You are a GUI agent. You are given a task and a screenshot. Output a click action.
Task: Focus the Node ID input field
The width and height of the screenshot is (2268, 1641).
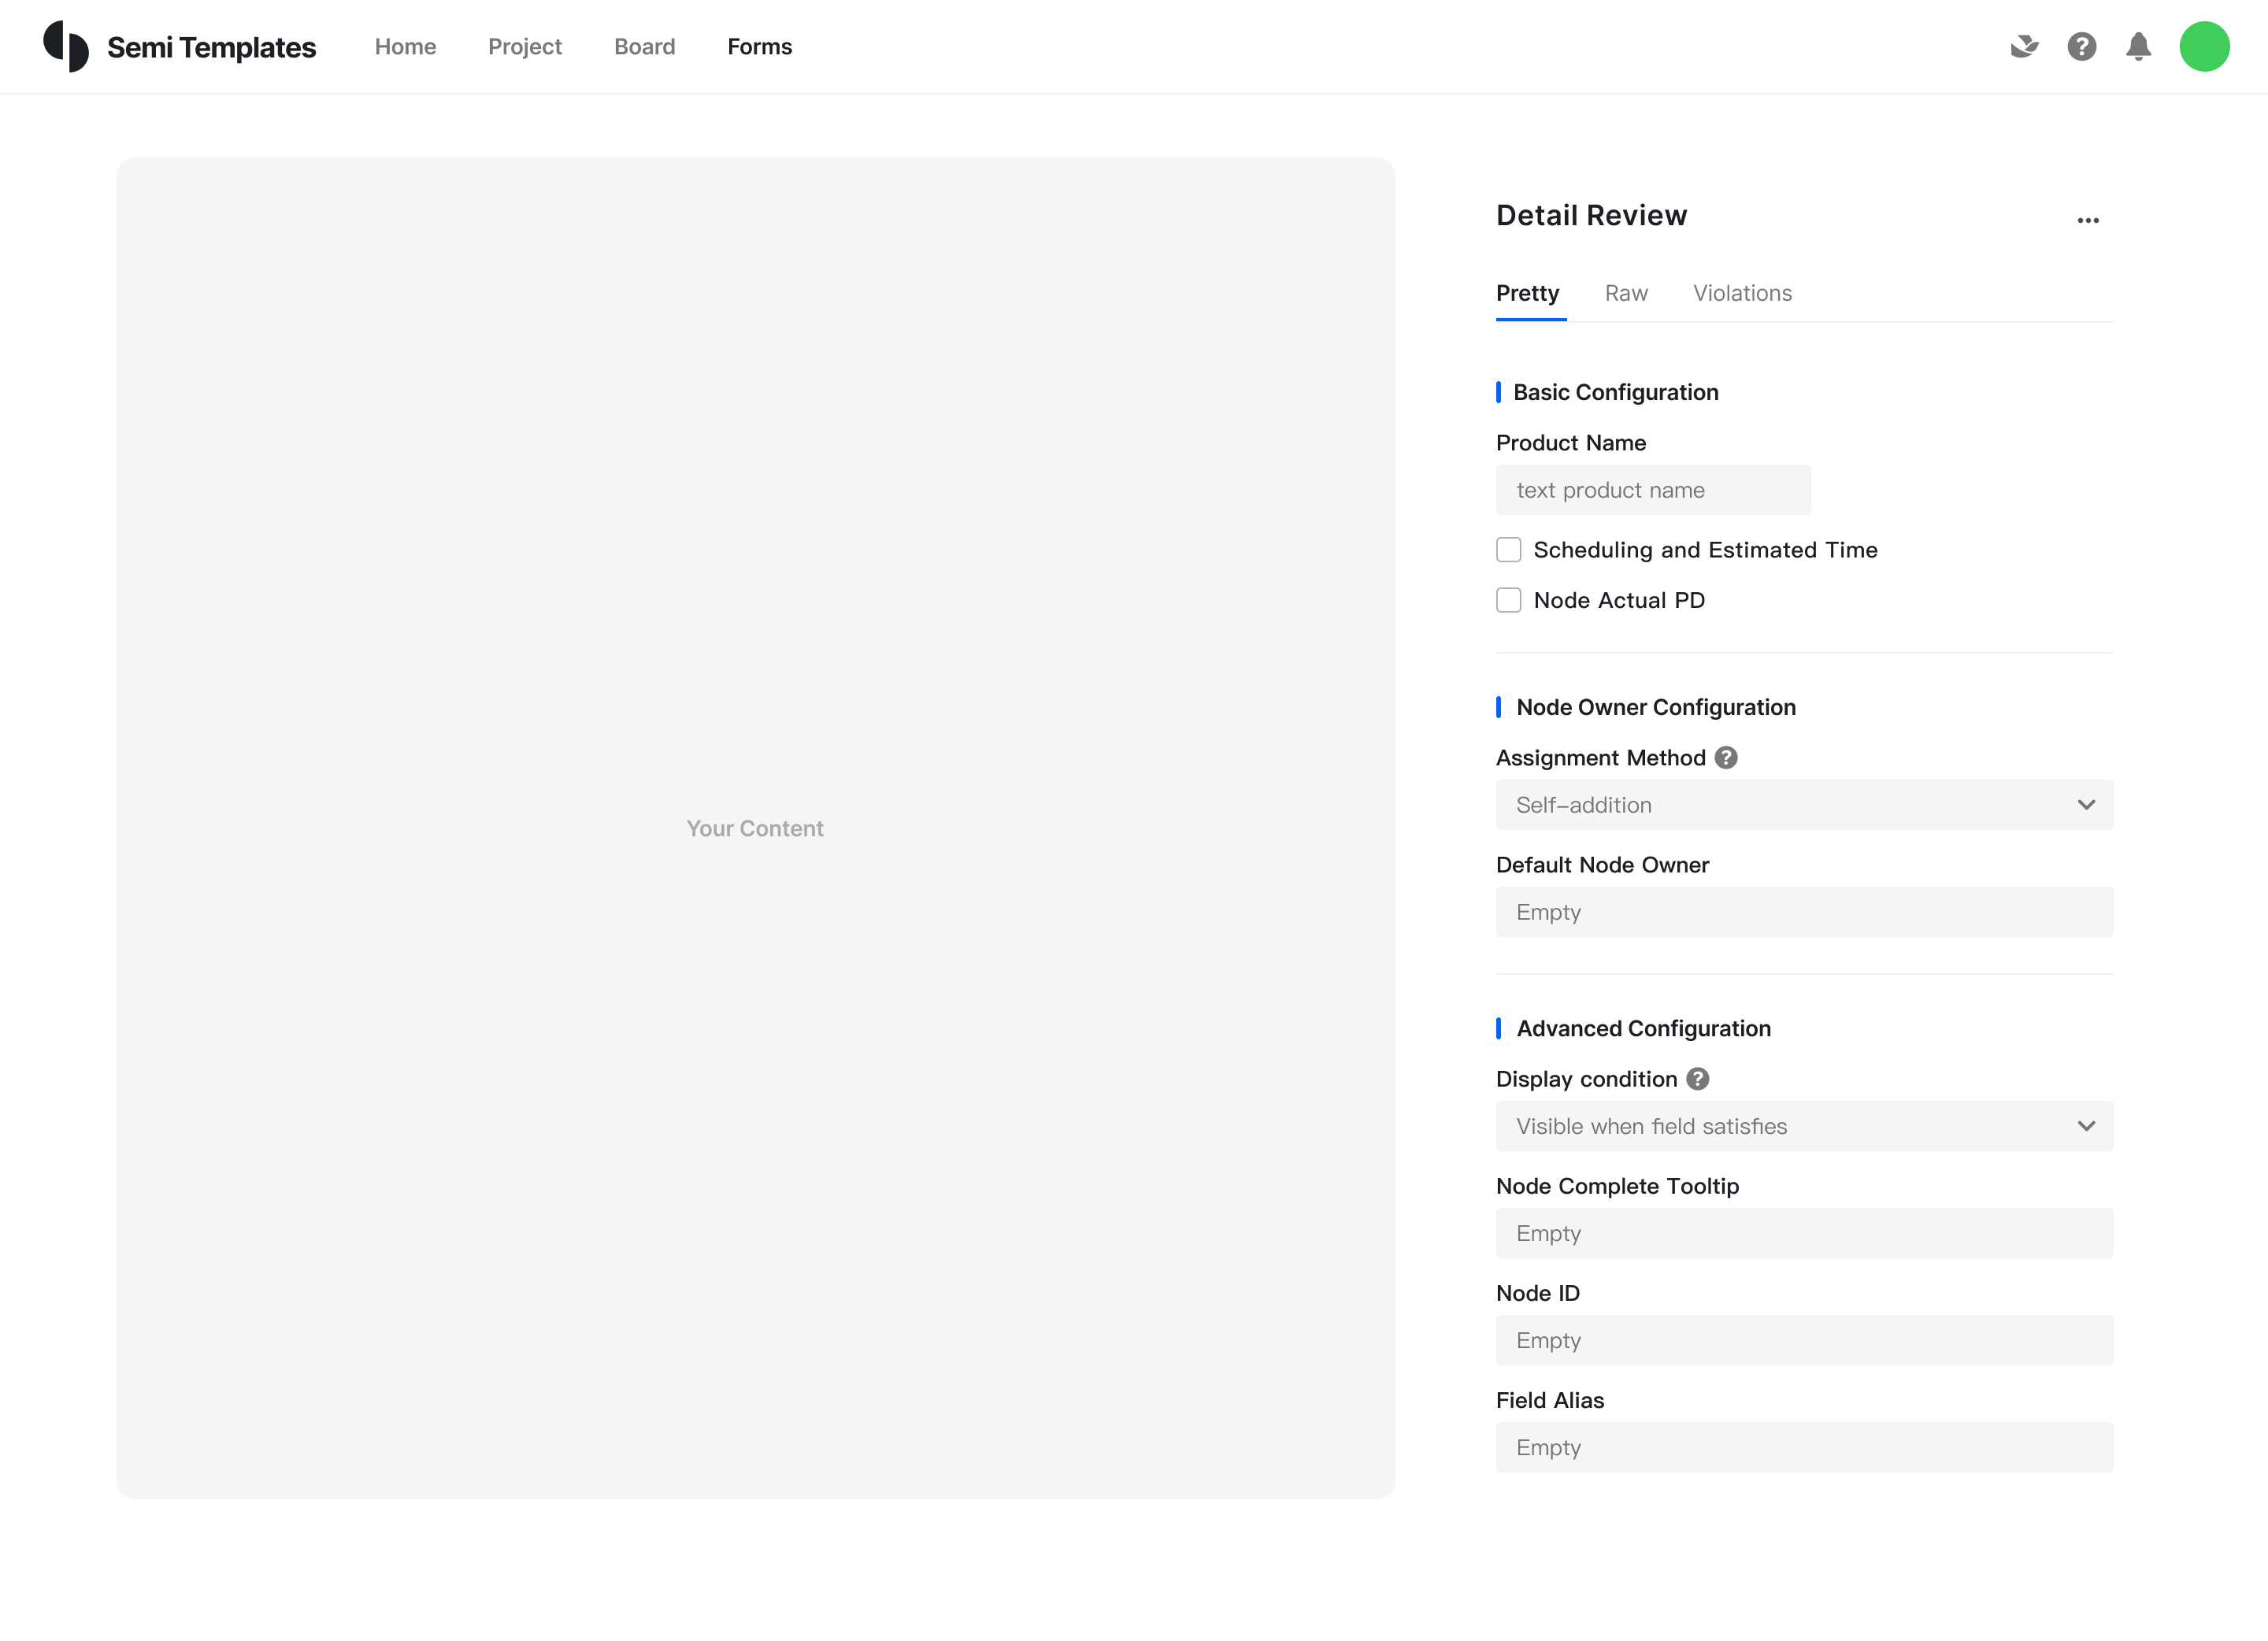tap(1804, 1340)
